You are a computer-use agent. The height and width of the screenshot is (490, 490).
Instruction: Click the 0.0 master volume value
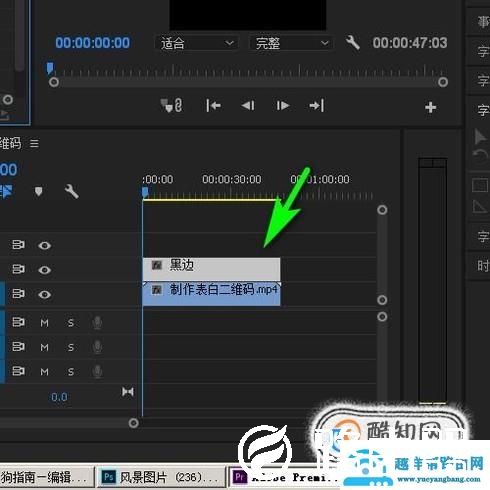click(x=59, y=397)
